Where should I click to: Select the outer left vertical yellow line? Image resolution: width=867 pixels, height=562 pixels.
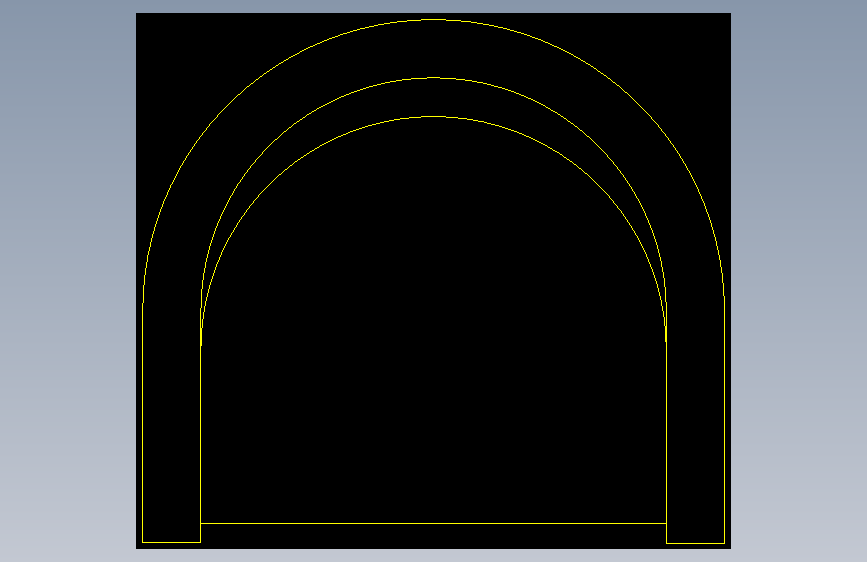coord(143,423)
